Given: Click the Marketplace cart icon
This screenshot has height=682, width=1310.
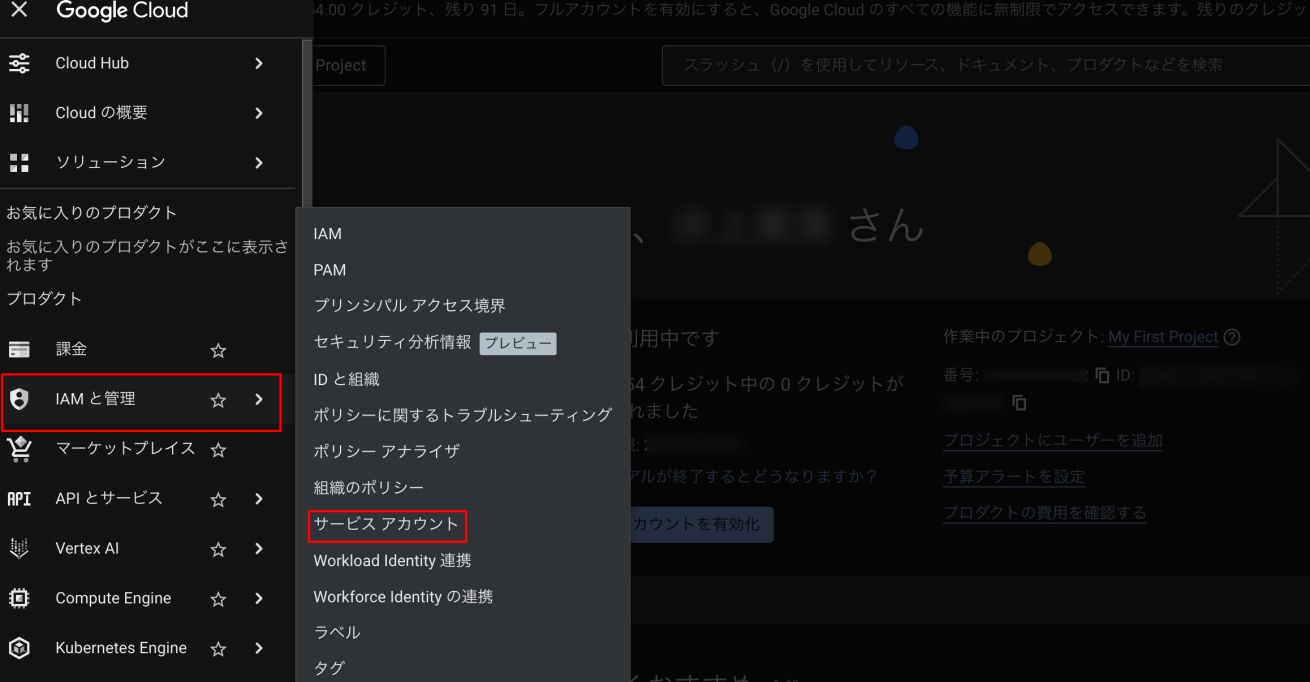Looking at the screenshot, I should [x=19, y=449].
